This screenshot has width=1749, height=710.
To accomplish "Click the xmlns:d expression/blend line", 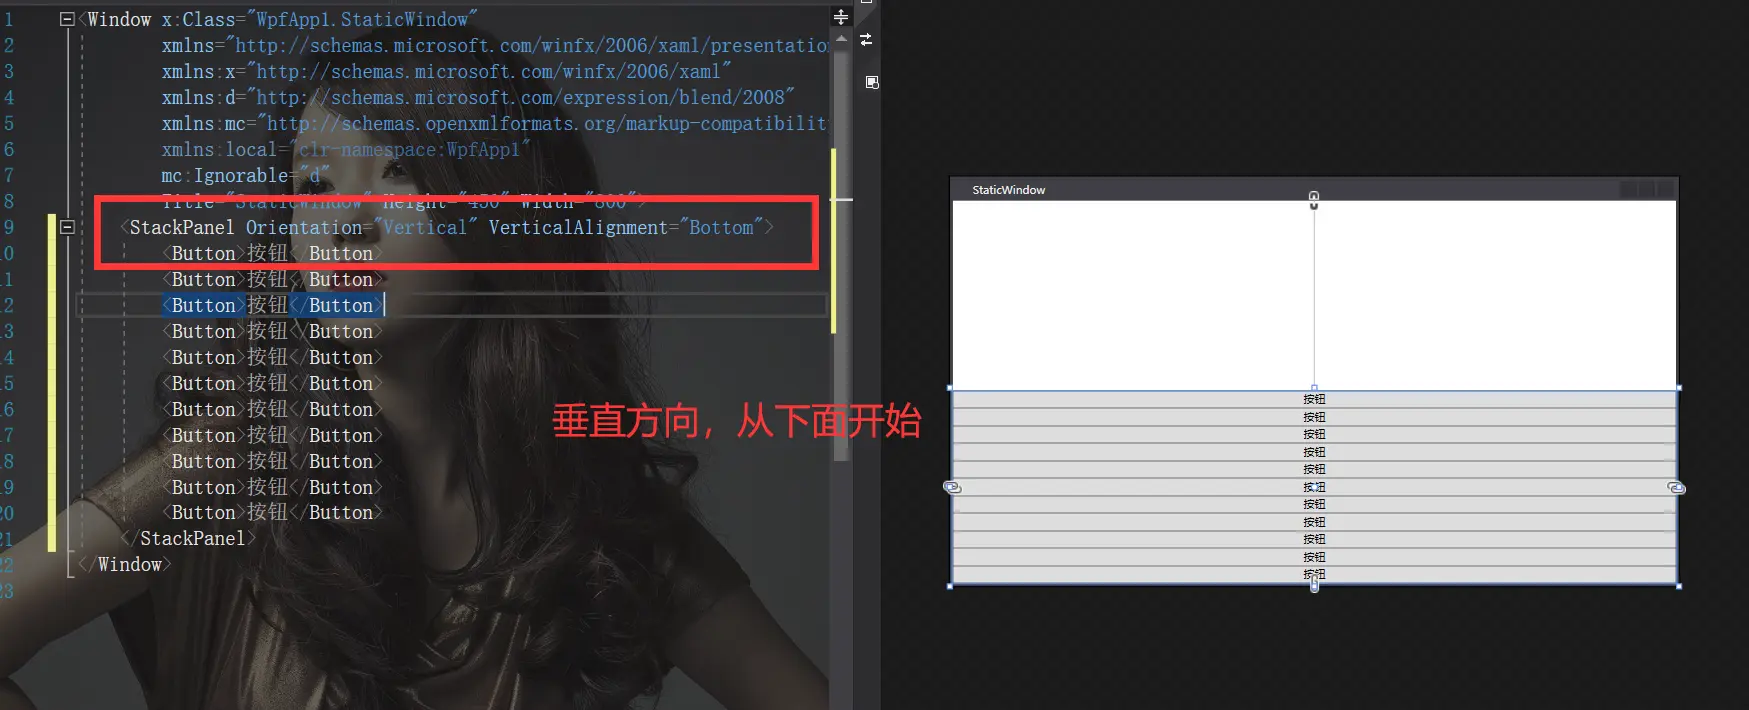I will (x=478, y=97).
